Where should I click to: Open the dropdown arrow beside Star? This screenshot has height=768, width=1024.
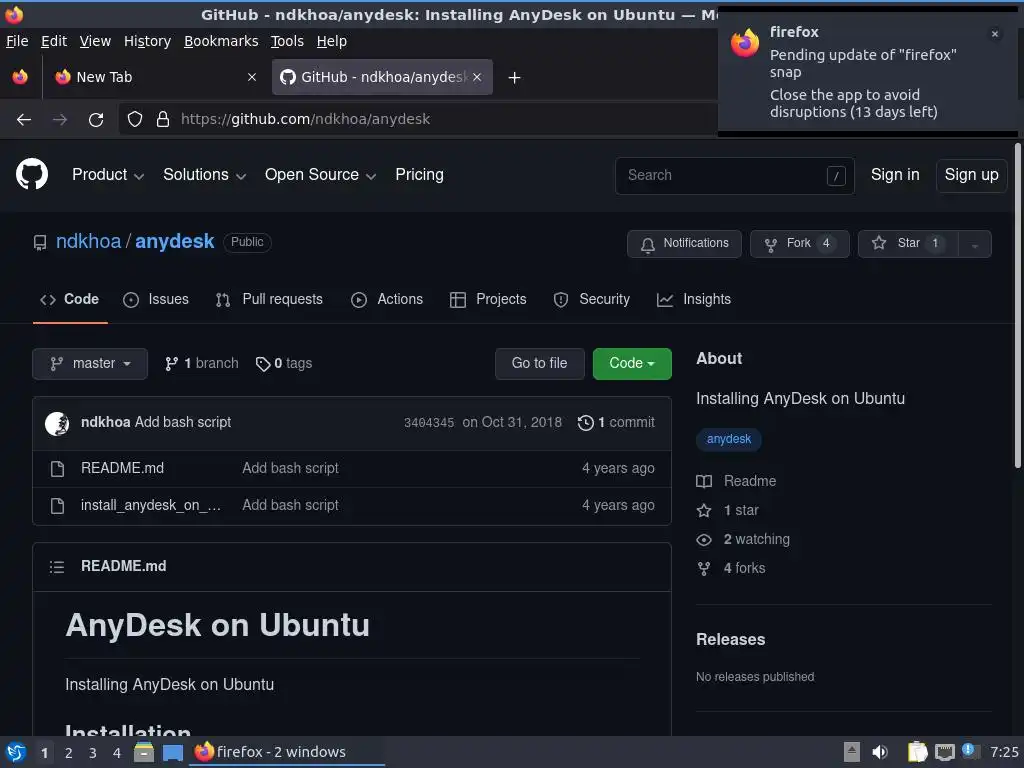point(974,244)
